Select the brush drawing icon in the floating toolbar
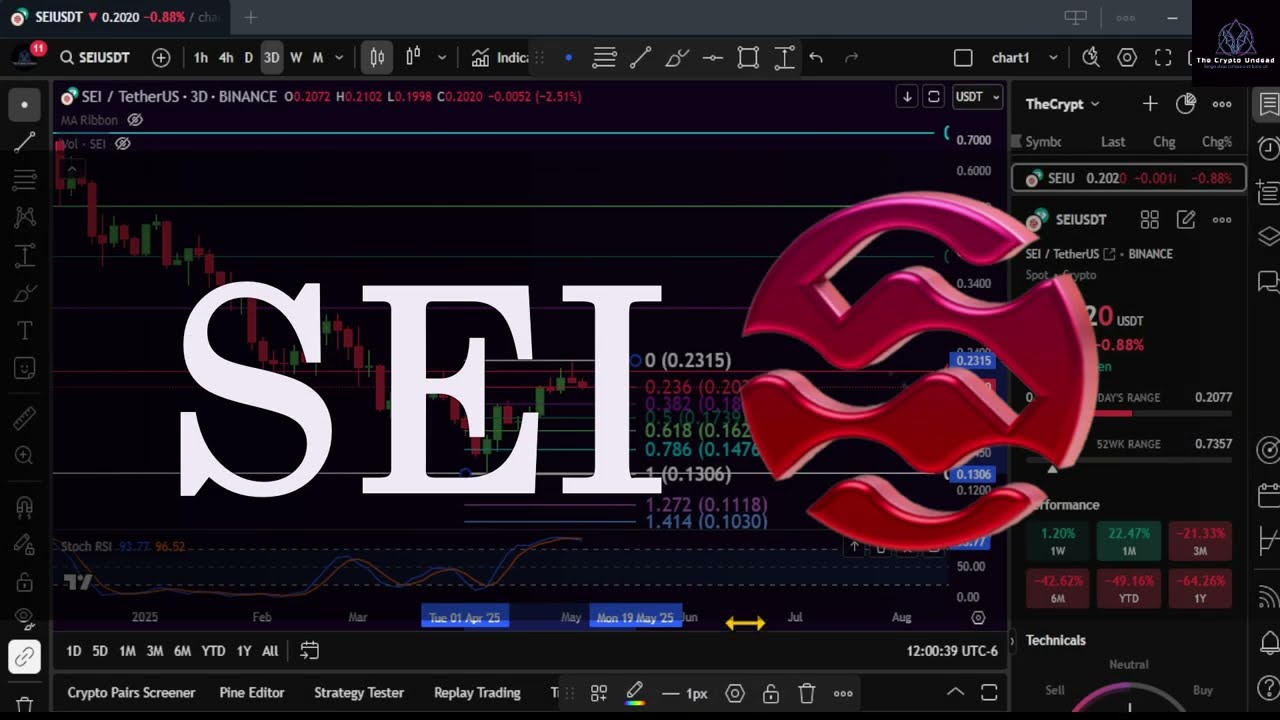Viewport: 1280px width, 720px height. pyautogui.click(x=677, y=58)
